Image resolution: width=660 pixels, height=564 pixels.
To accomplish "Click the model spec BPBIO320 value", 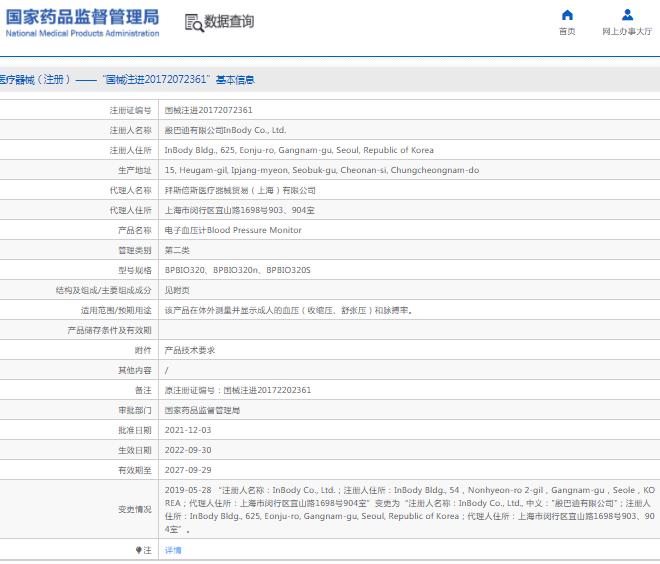I will tap(237, 270).
